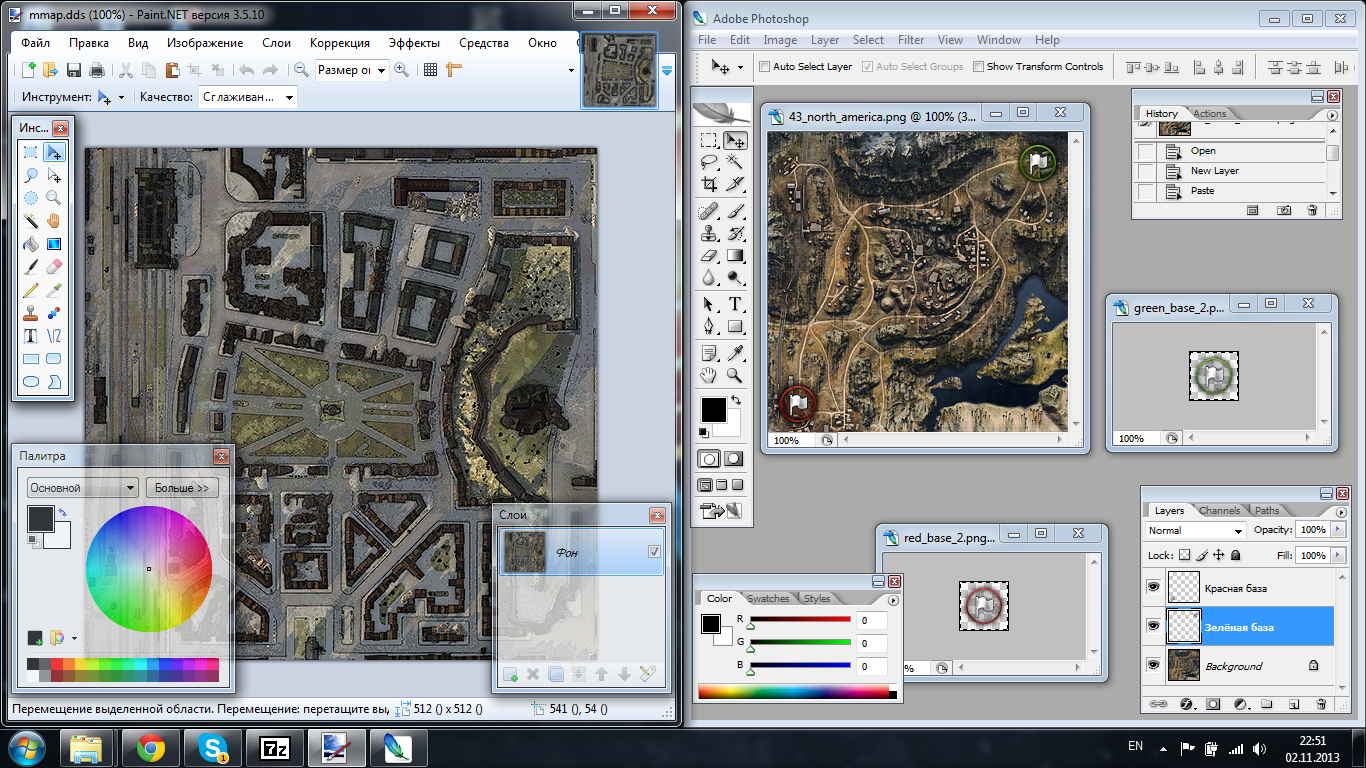1366x768 pixels.
Task: Select the Paste step in History
Action: click(1203, 190)
